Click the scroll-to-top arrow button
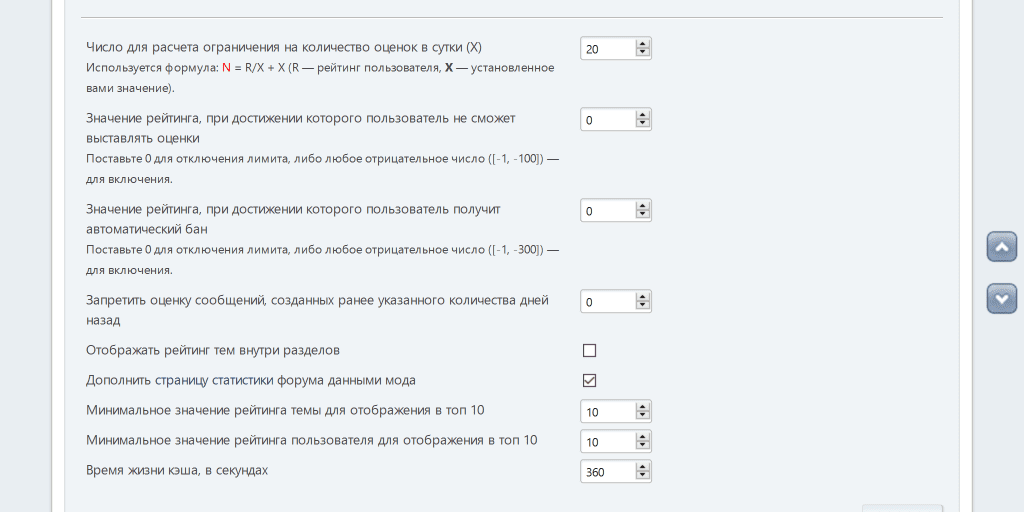The height and width of the screenshot is (512, 1024). coord(1001,246)
